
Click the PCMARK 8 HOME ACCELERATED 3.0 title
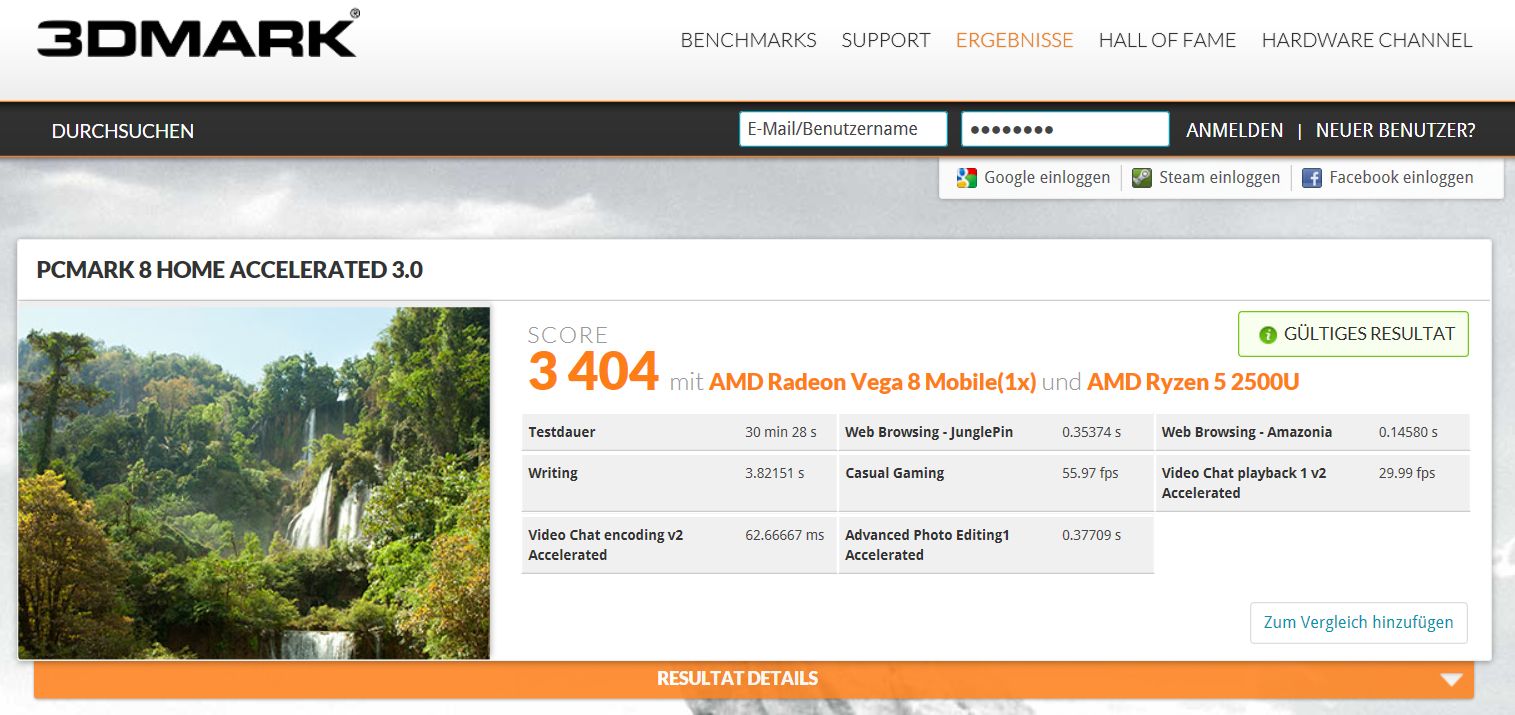(229, 270)
